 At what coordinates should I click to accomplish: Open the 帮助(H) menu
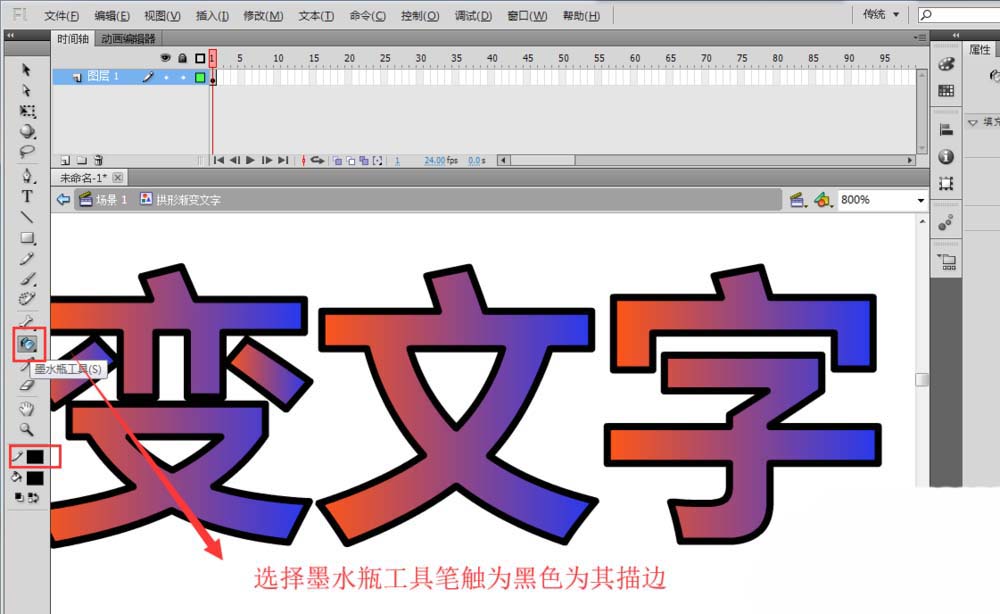coord(581,15)
